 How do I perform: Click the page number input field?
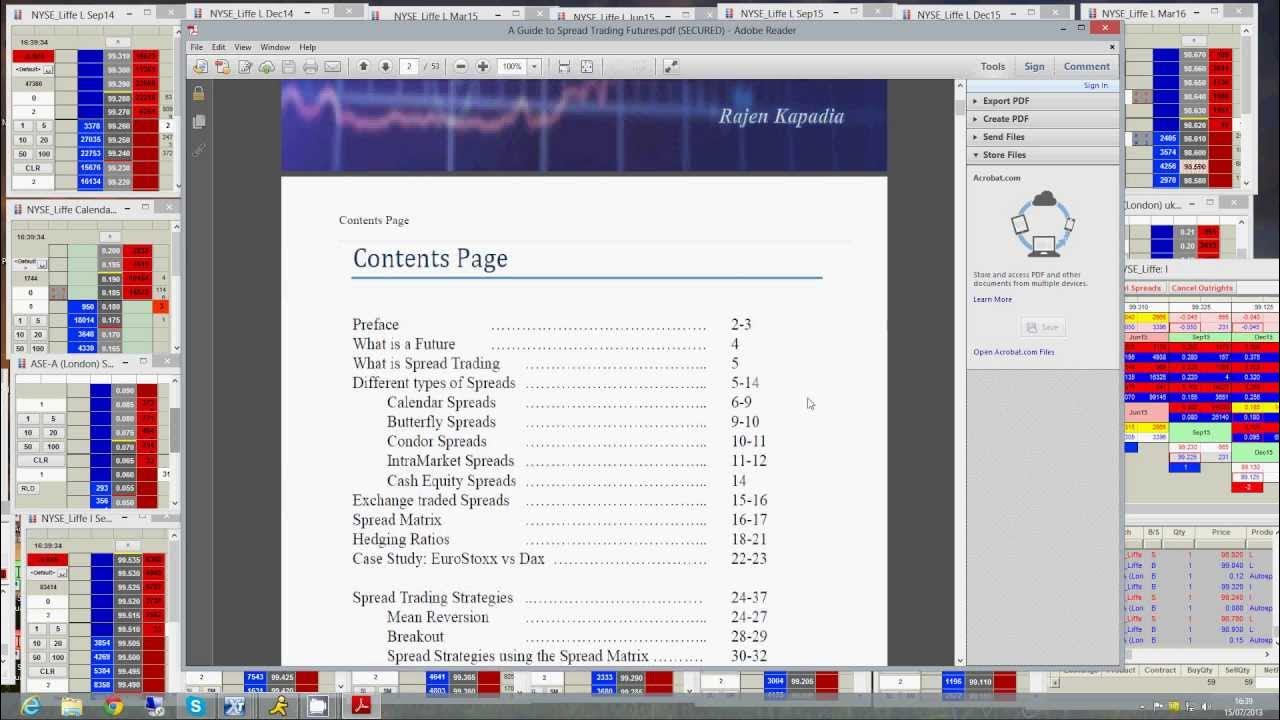[409, 66]
